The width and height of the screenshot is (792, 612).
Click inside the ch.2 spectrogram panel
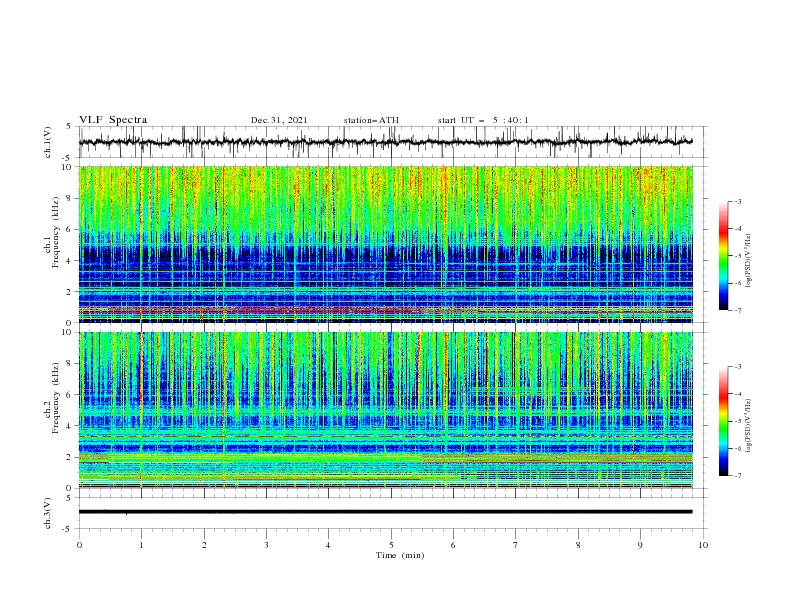click(385, 410)
